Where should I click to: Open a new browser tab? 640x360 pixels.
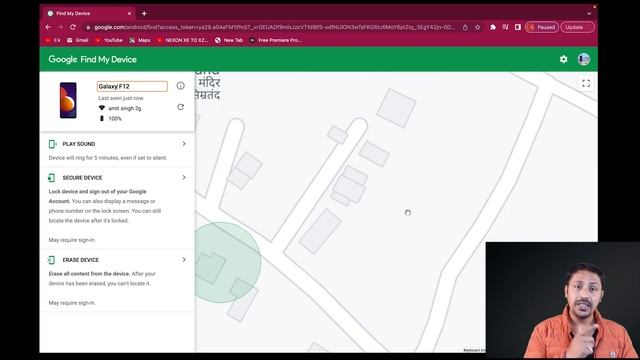pos(144,13)
